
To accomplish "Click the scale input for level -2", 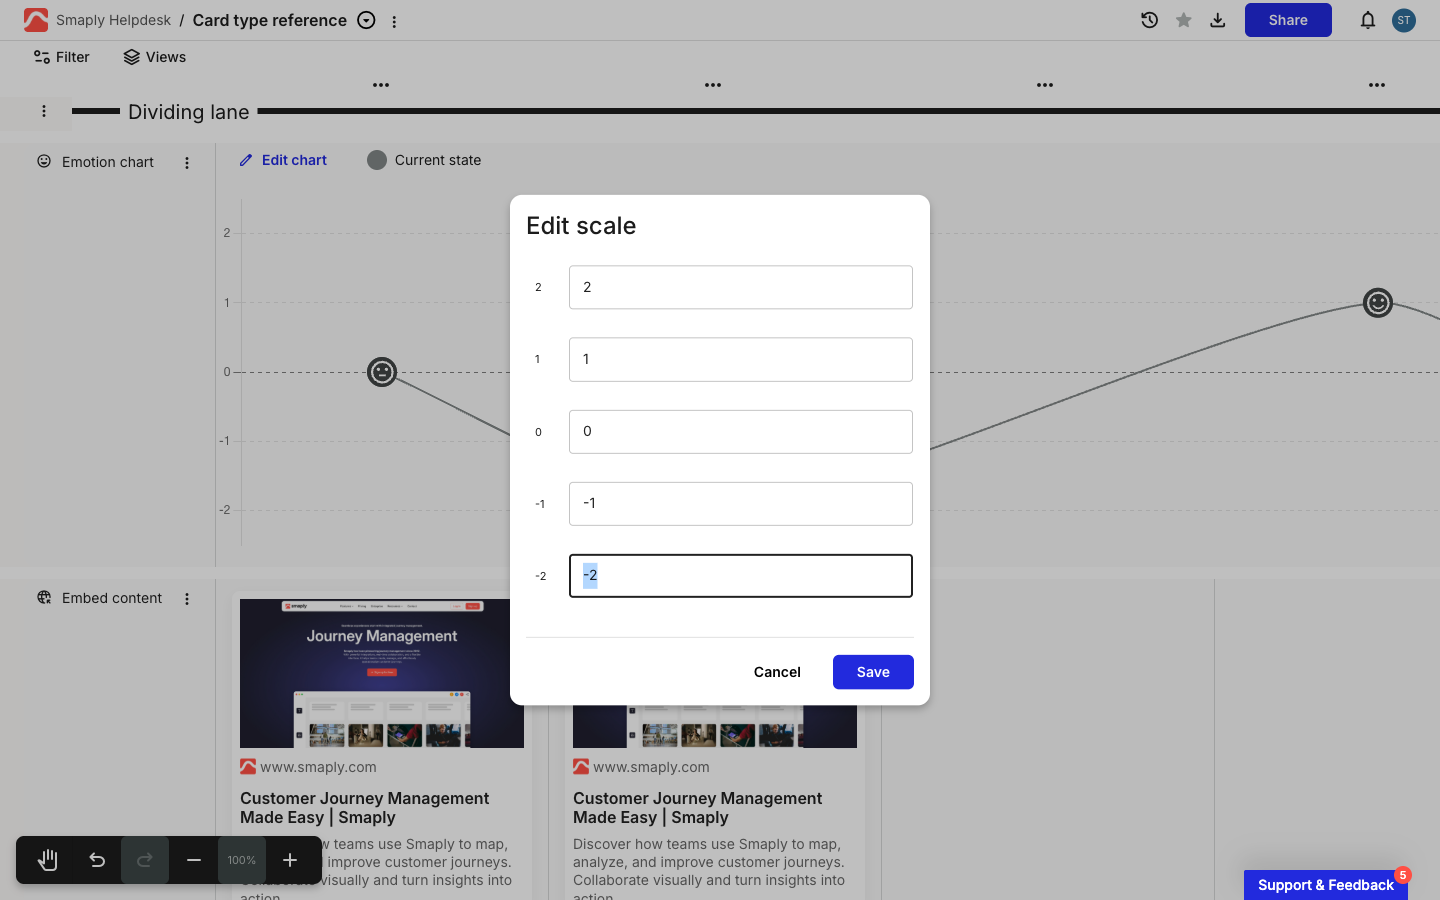I will click(x=741, y=575).
